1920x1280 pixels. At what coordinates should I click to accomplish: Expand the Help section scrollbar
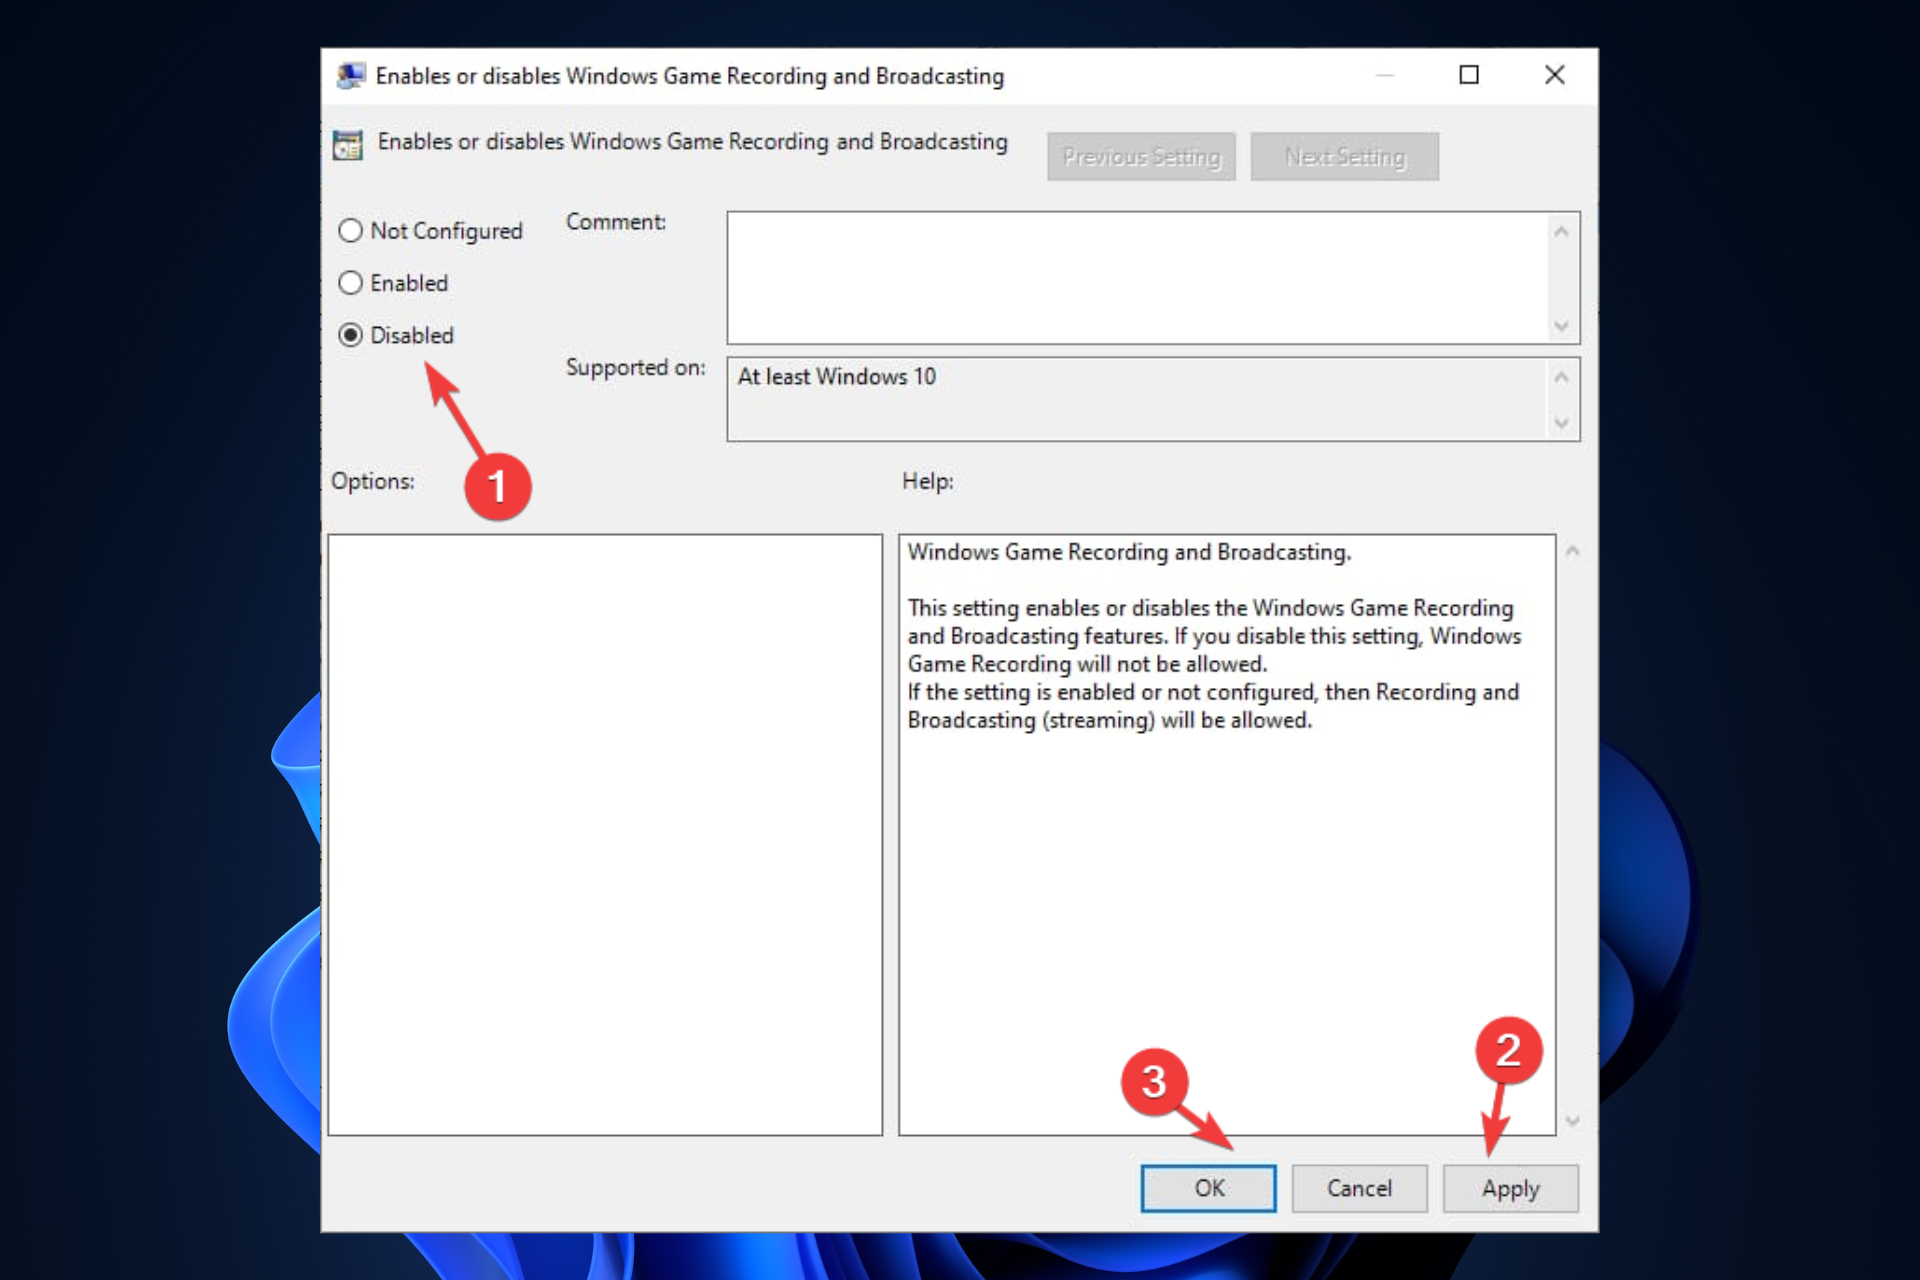tap(1569, 834)
